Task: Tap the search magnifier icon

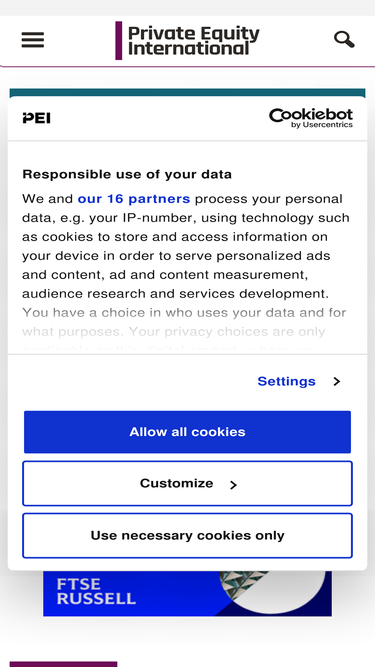Action: point(344,40)
